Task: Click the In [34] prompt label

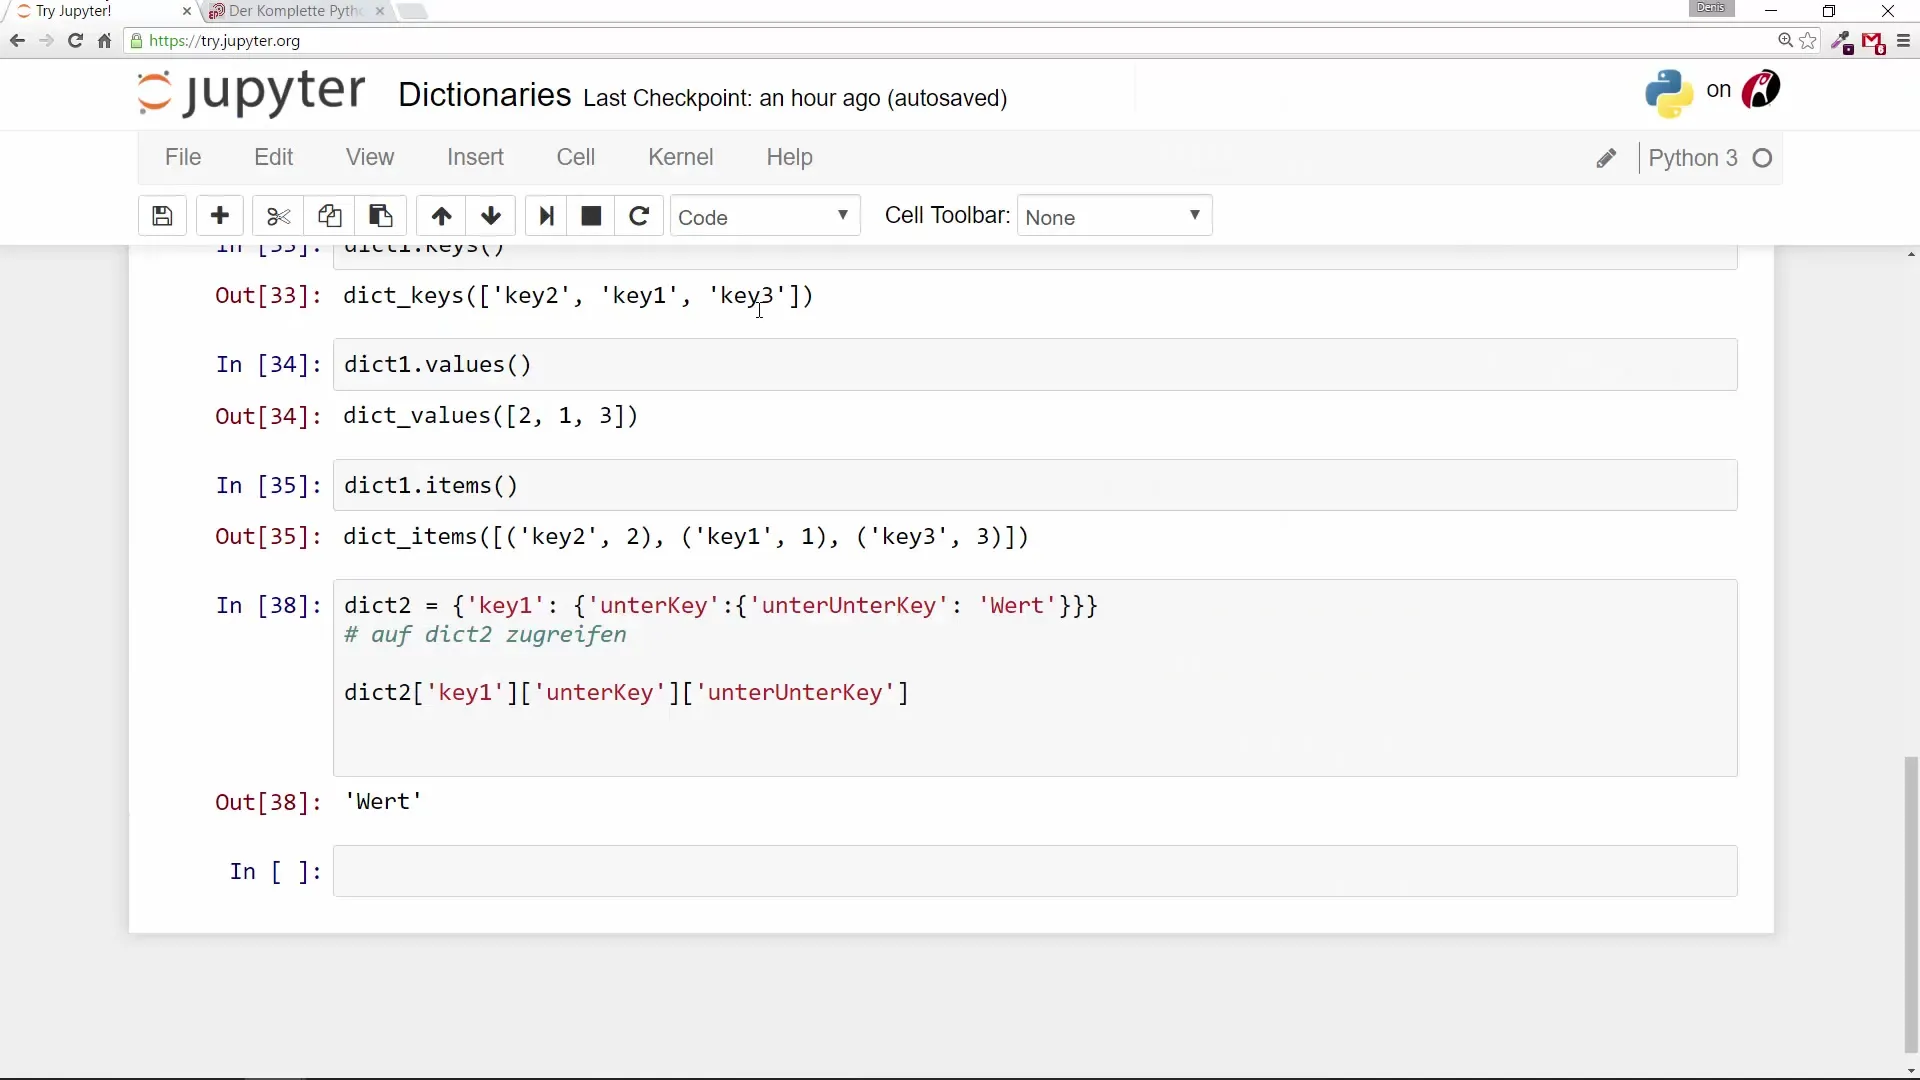Action: click(x=269, y=365)
